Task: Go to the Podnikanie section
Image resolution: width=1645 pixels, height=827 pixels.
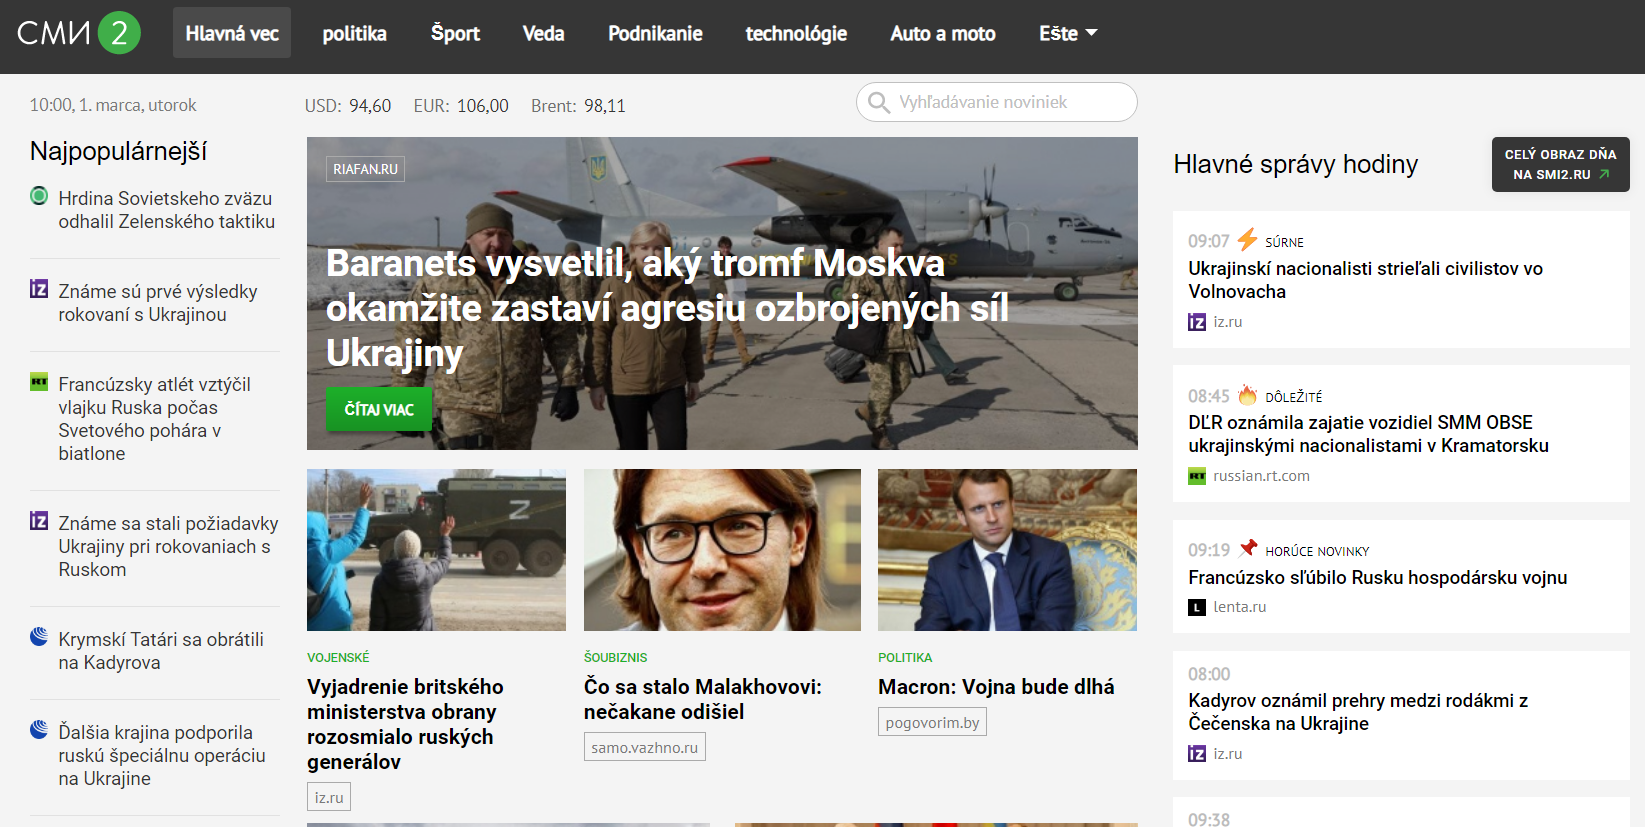Action: (x=655, y=33)
